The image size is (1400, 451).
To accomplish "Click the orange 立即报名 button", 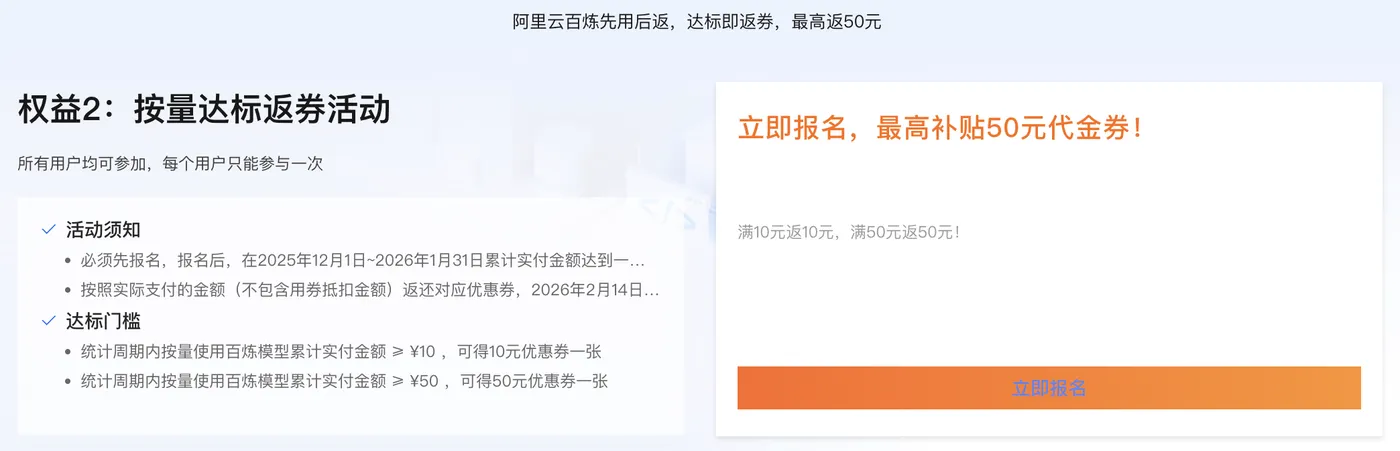I will click(1049, 388).
